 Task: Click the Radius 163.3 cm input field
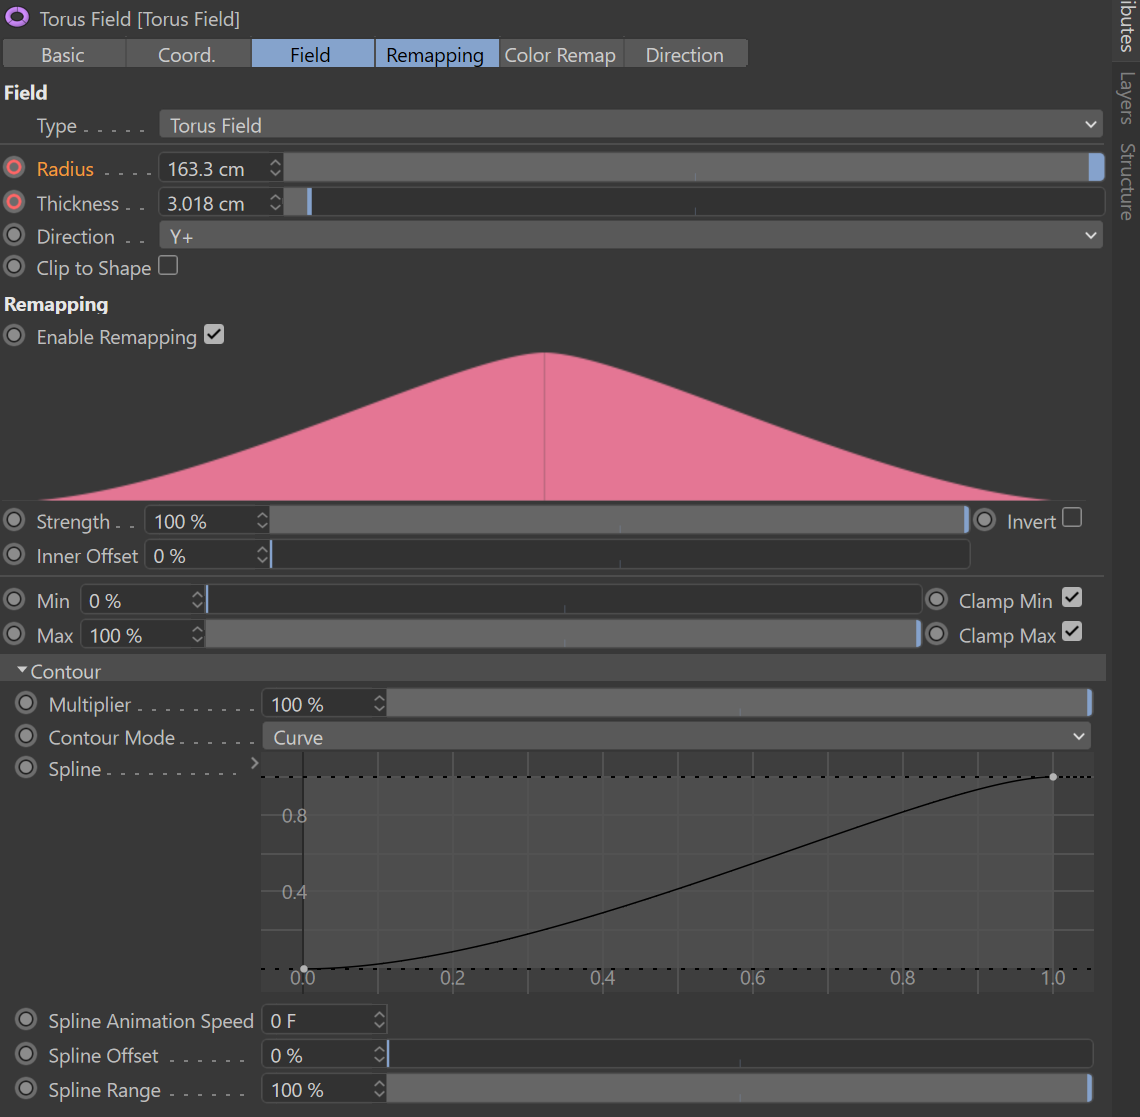pos(214,169)
